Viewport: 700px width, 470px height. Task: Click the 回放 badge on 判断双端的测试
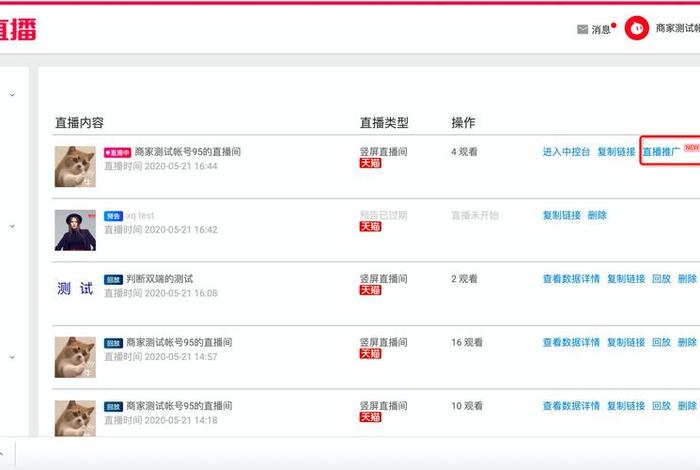click(113, 279)
